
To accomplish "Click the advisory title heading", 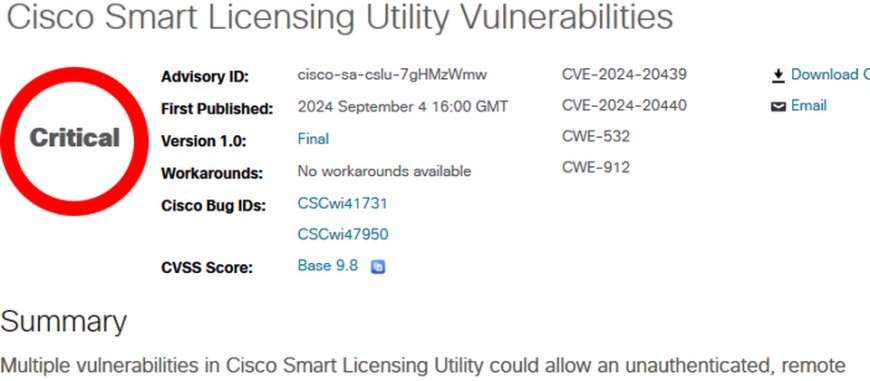I will 340,17.
